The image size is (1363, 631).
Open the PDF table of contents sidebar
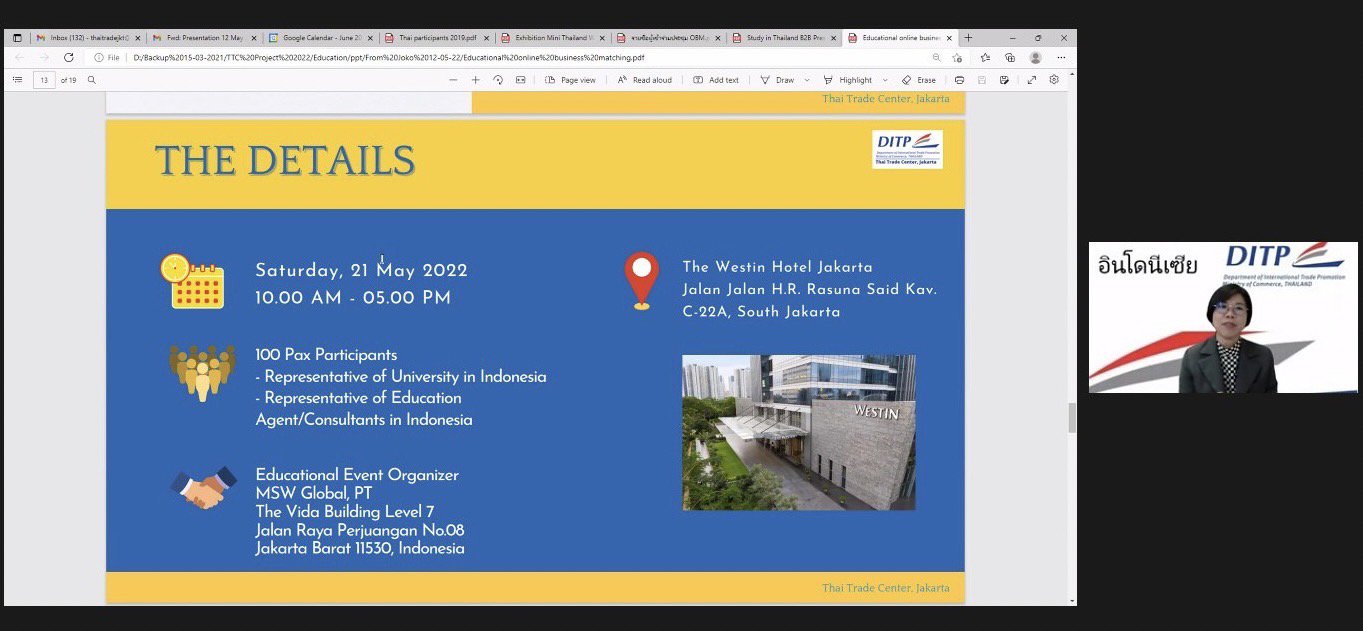click(x=17, y=80)
